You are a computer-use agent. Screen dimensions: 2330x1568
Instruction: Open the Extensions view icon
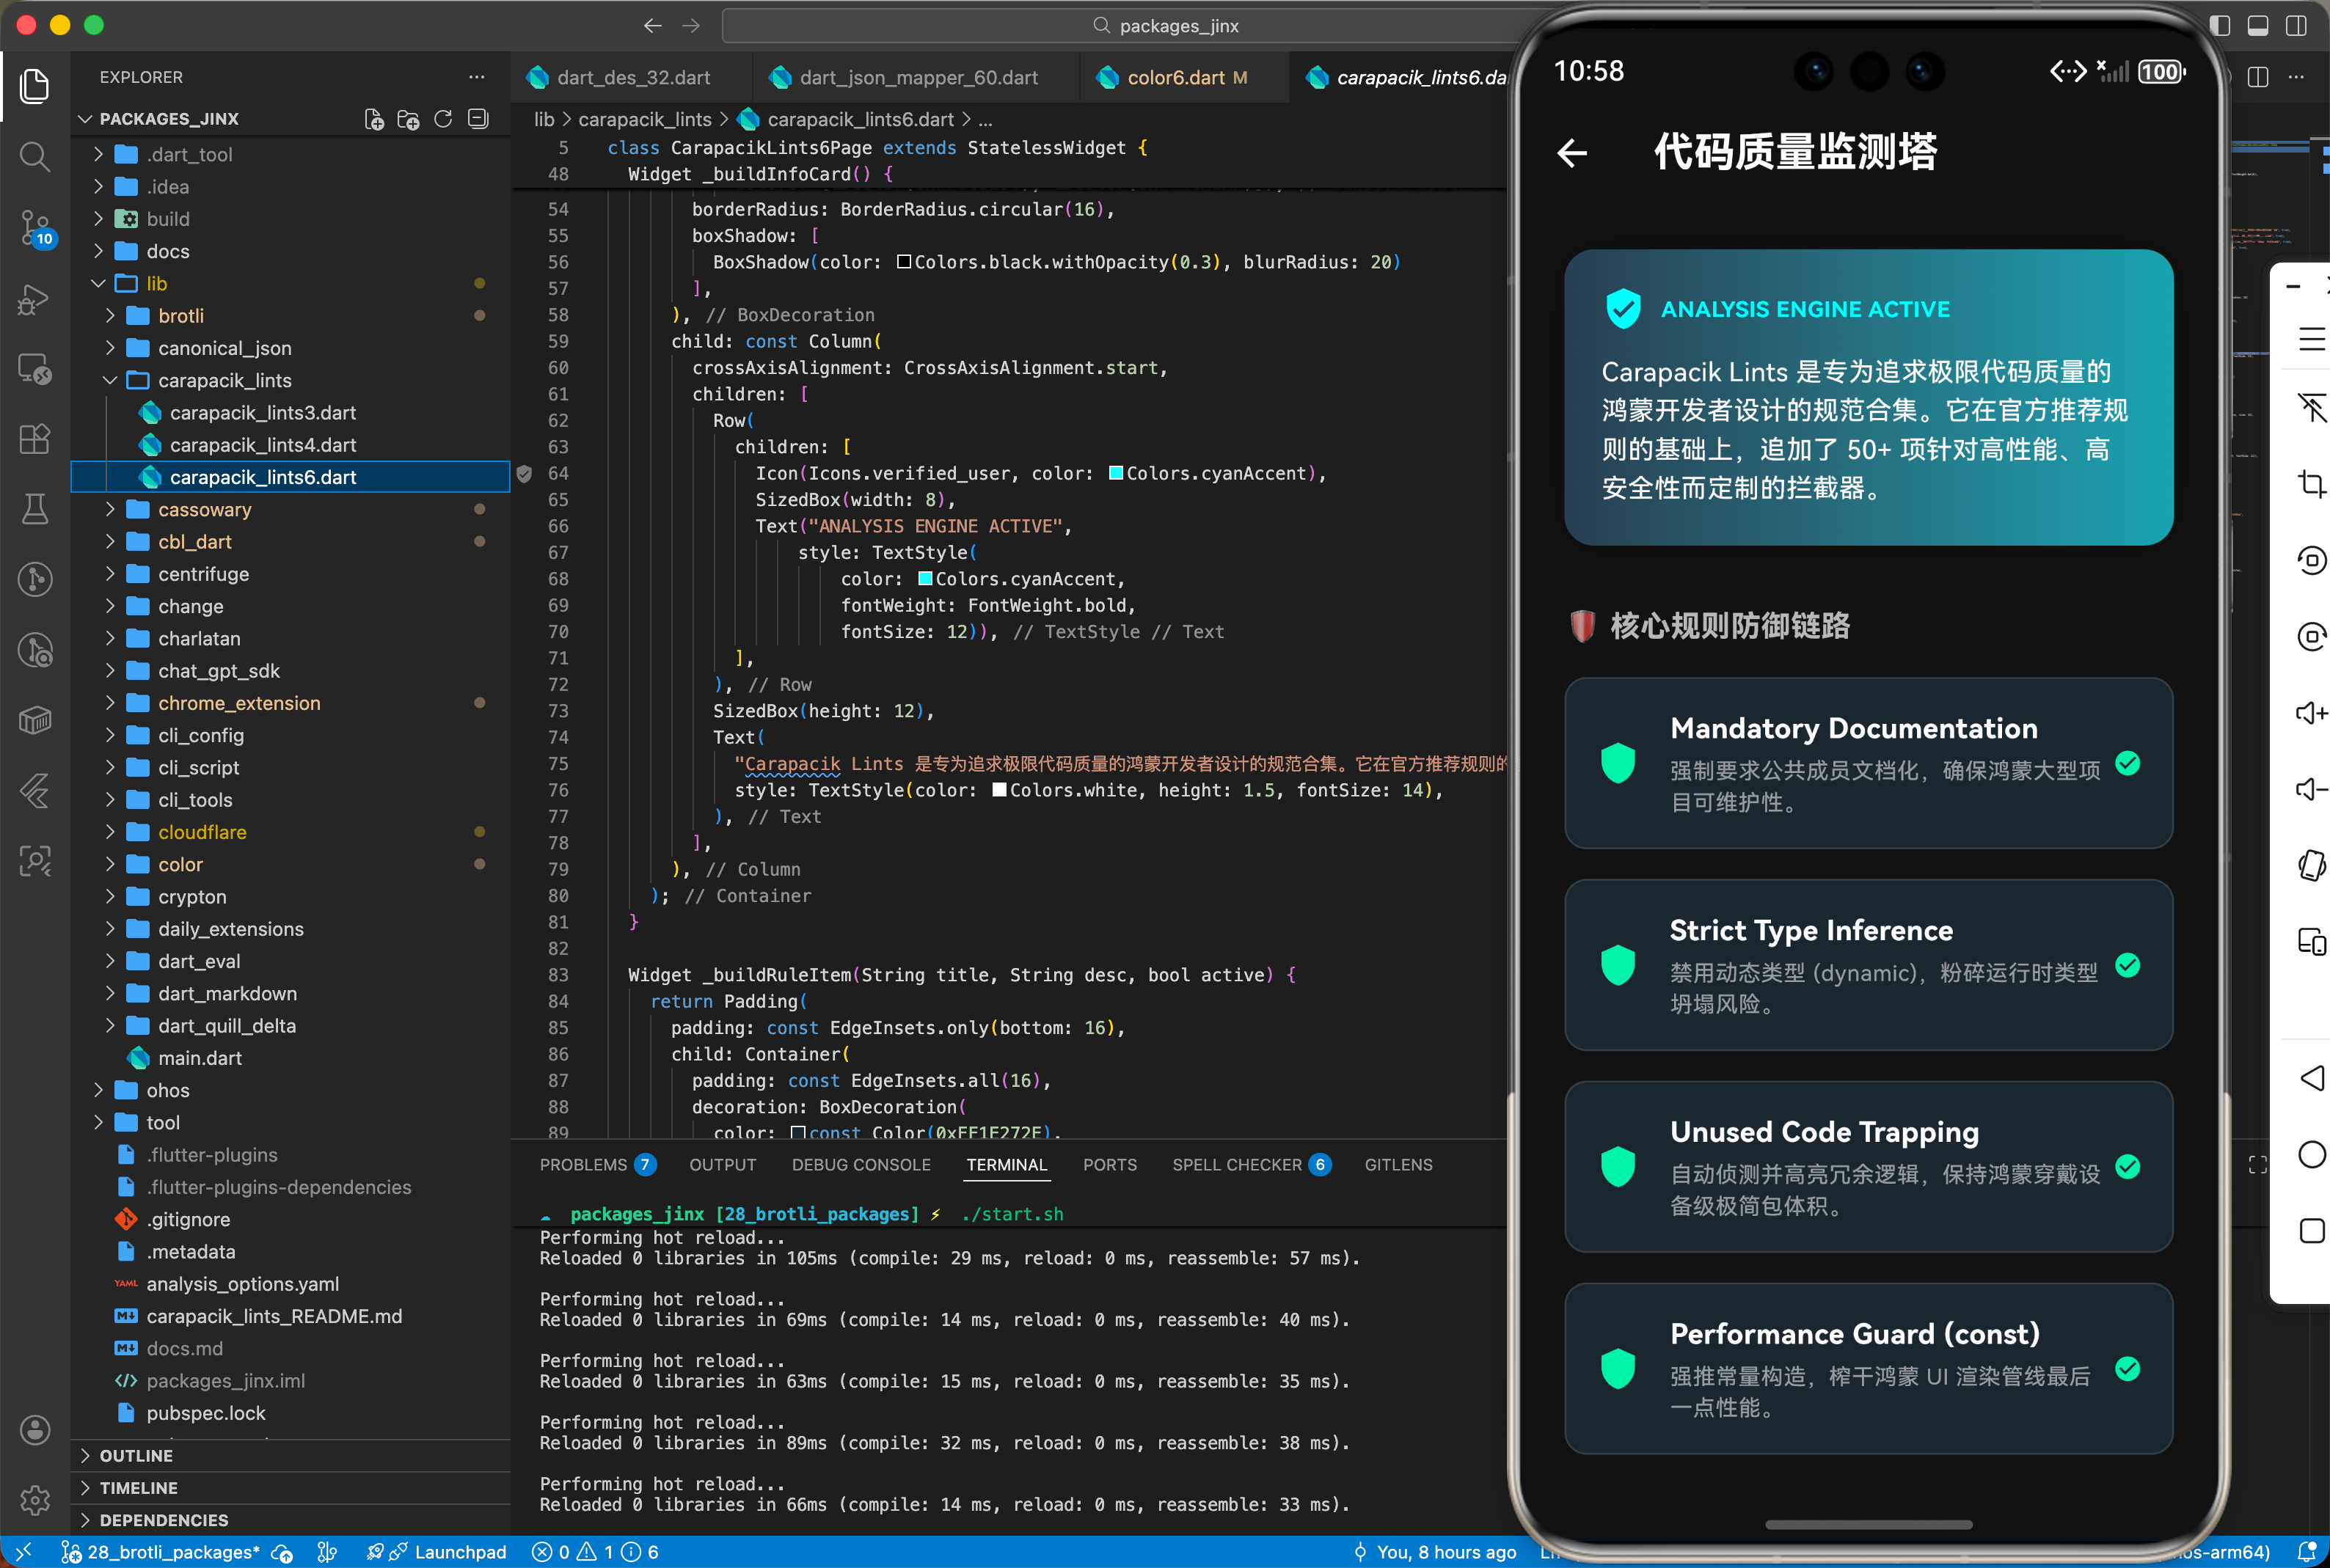pyautogui.click(x=35, y=439)
